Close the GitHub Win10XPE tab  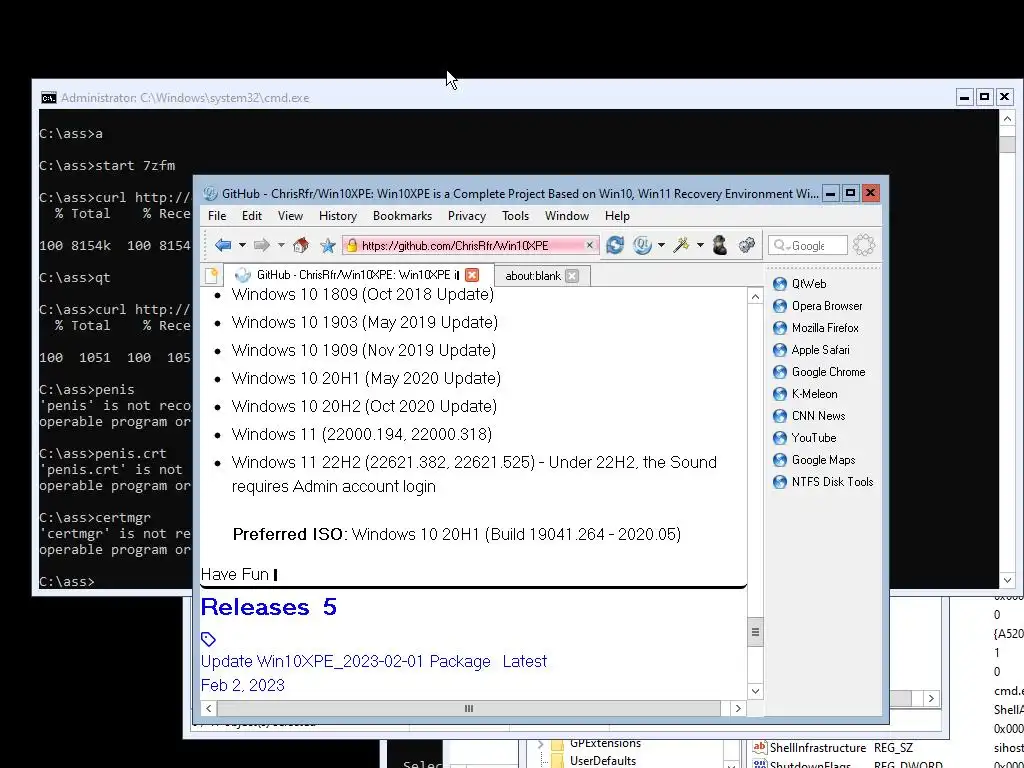[472, 275]
